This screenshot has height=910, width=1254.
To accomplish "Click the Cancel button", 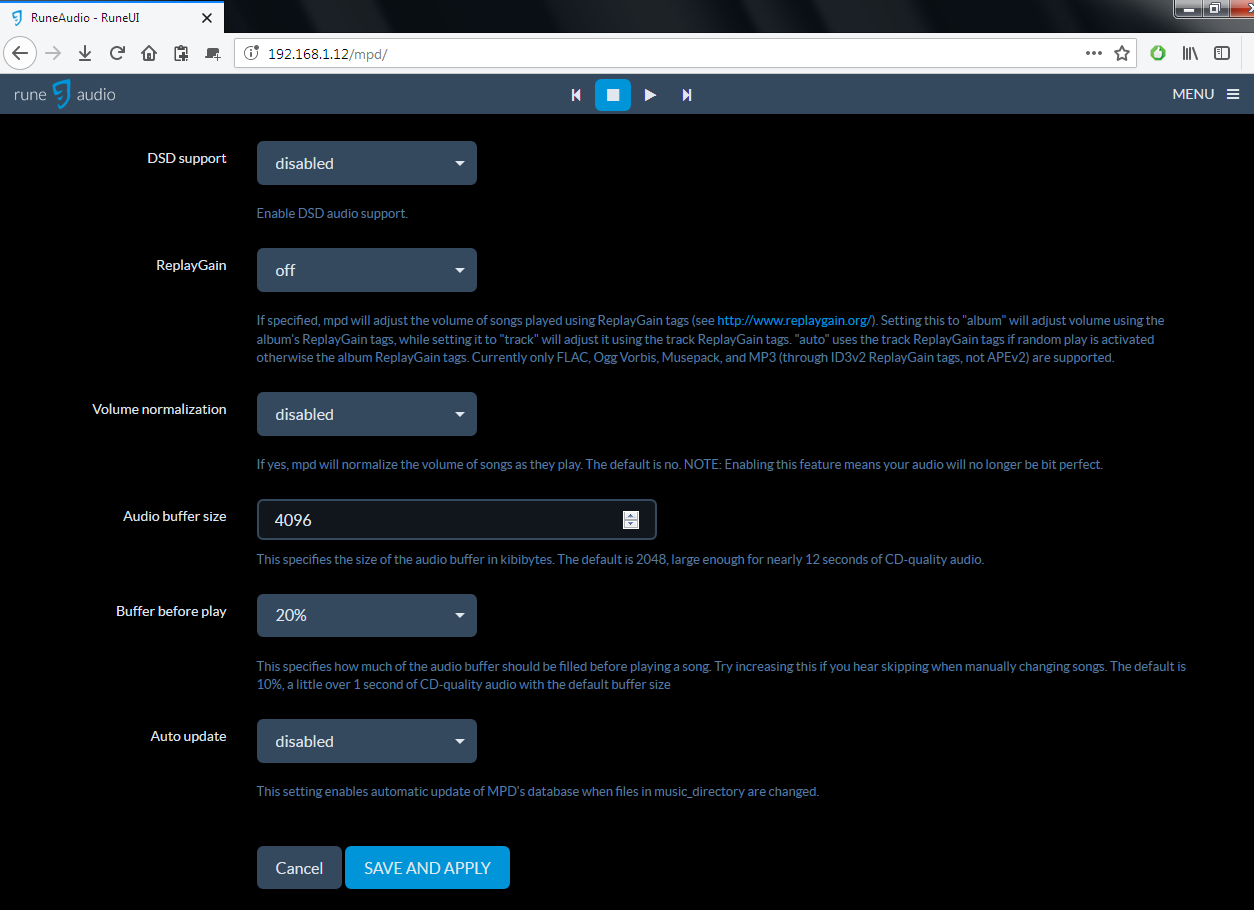I will click(299, 868).
